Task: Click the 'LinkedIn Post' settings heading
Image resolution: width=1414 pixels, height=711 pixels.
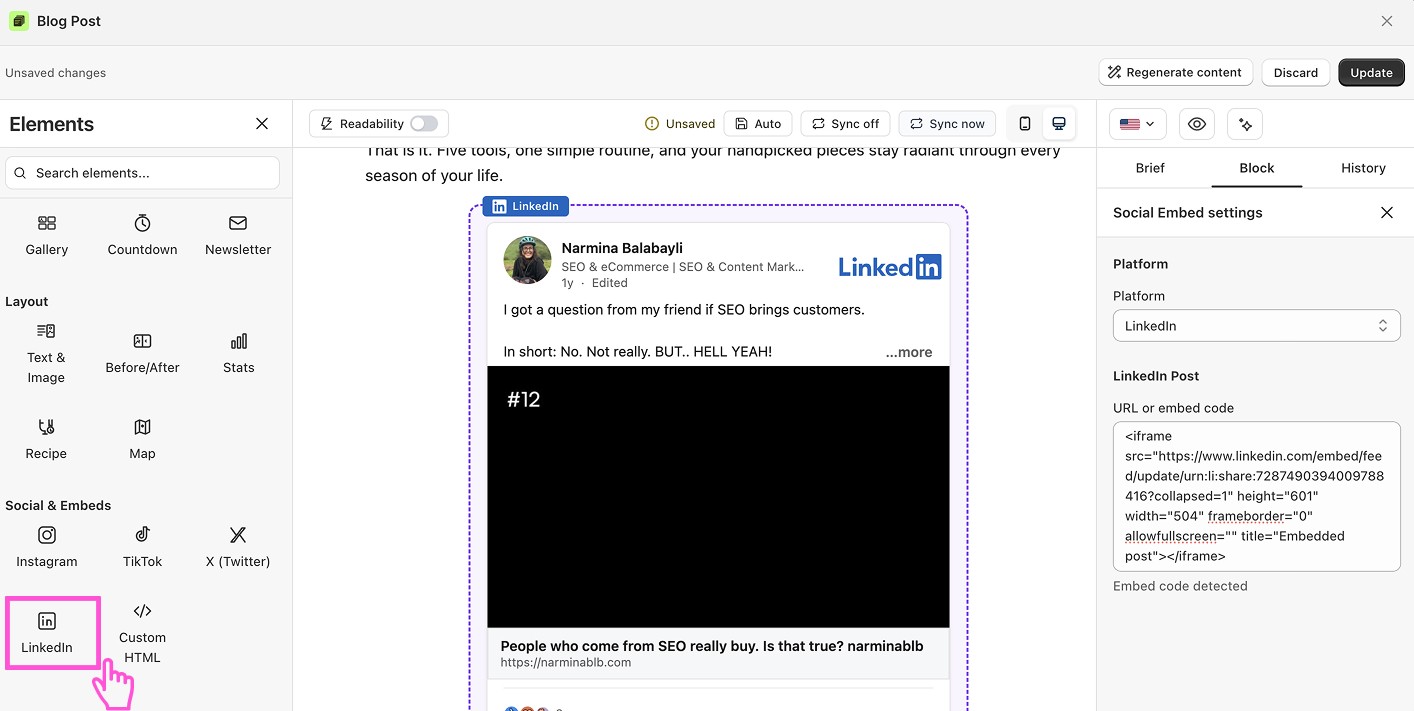Action: point(1156,376)
